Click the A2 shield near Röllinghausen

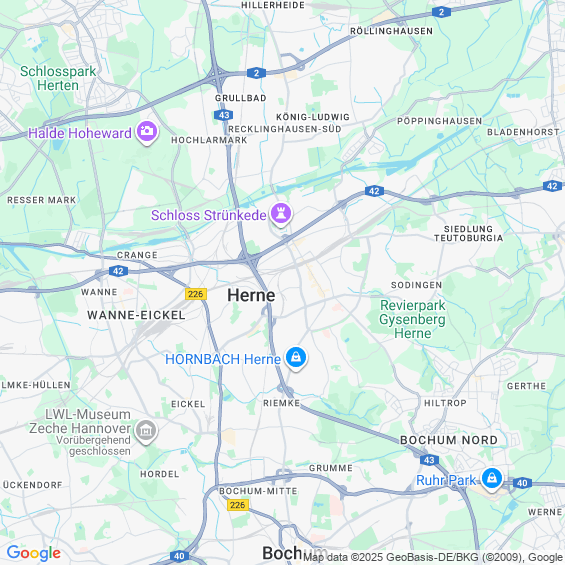pos(441,12)
